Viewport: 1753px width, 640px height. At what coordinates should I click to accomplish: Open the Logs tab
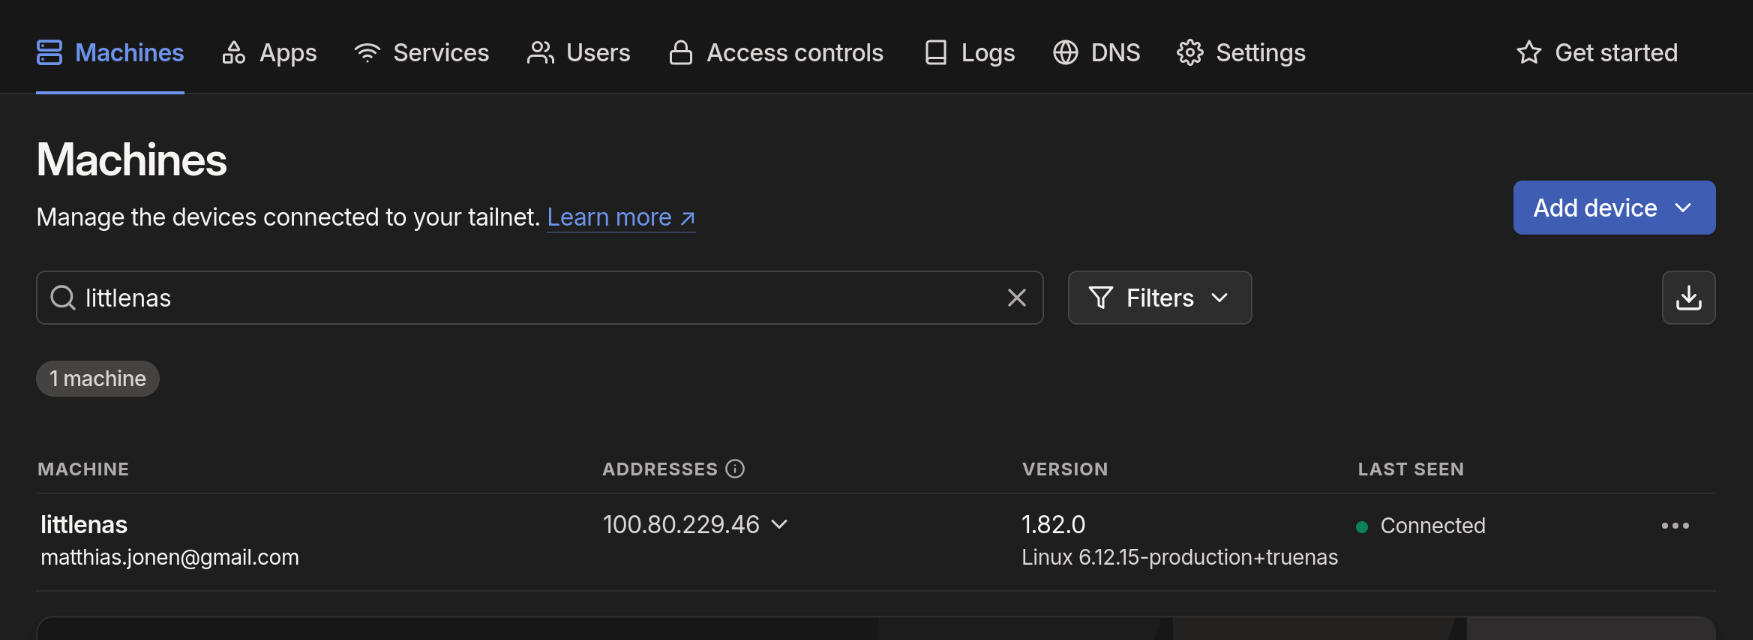click(x=969, y=53)
